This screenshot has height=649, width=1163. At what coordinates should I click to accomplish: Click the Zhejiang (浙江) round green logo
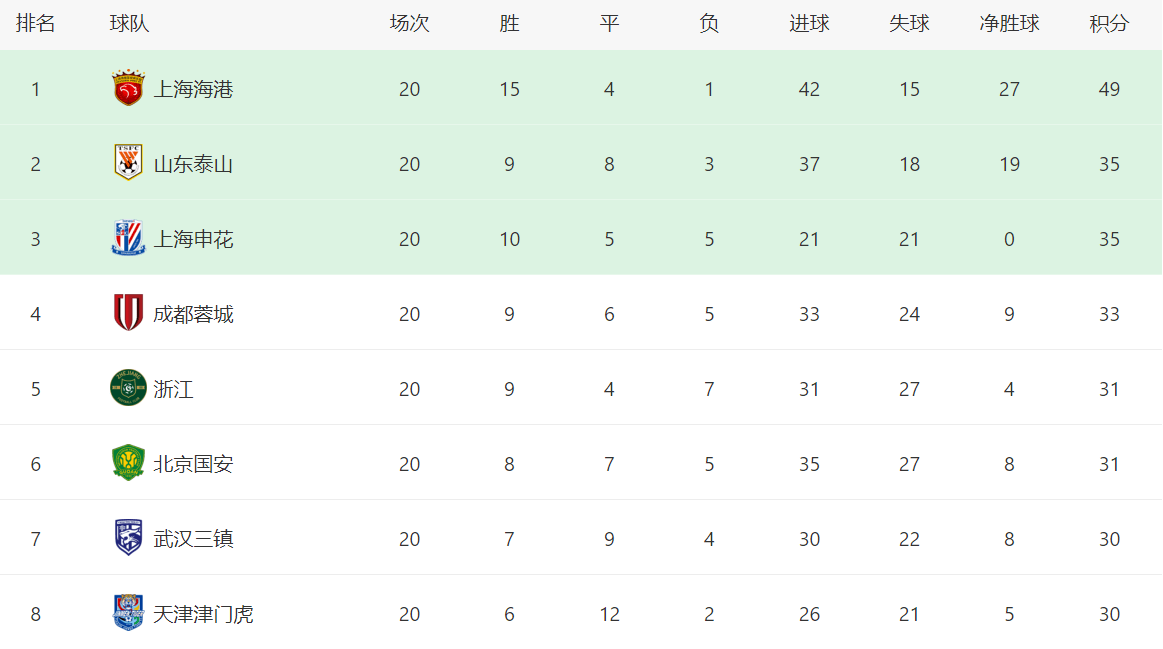pyautogui.click(x=128, y=388)
